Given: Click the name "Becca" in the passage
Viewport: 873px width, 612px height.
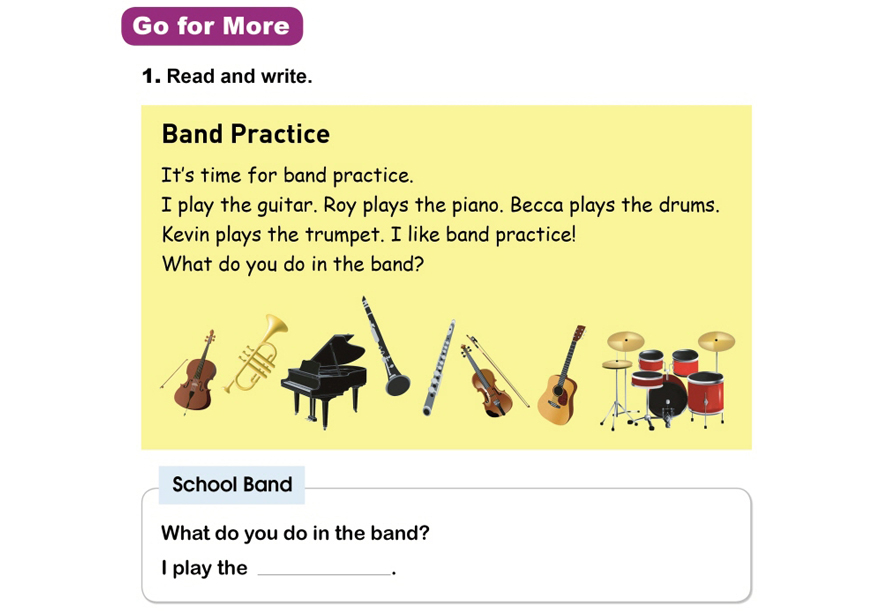Looking at the screenshot, I should [x=538, y=206].
